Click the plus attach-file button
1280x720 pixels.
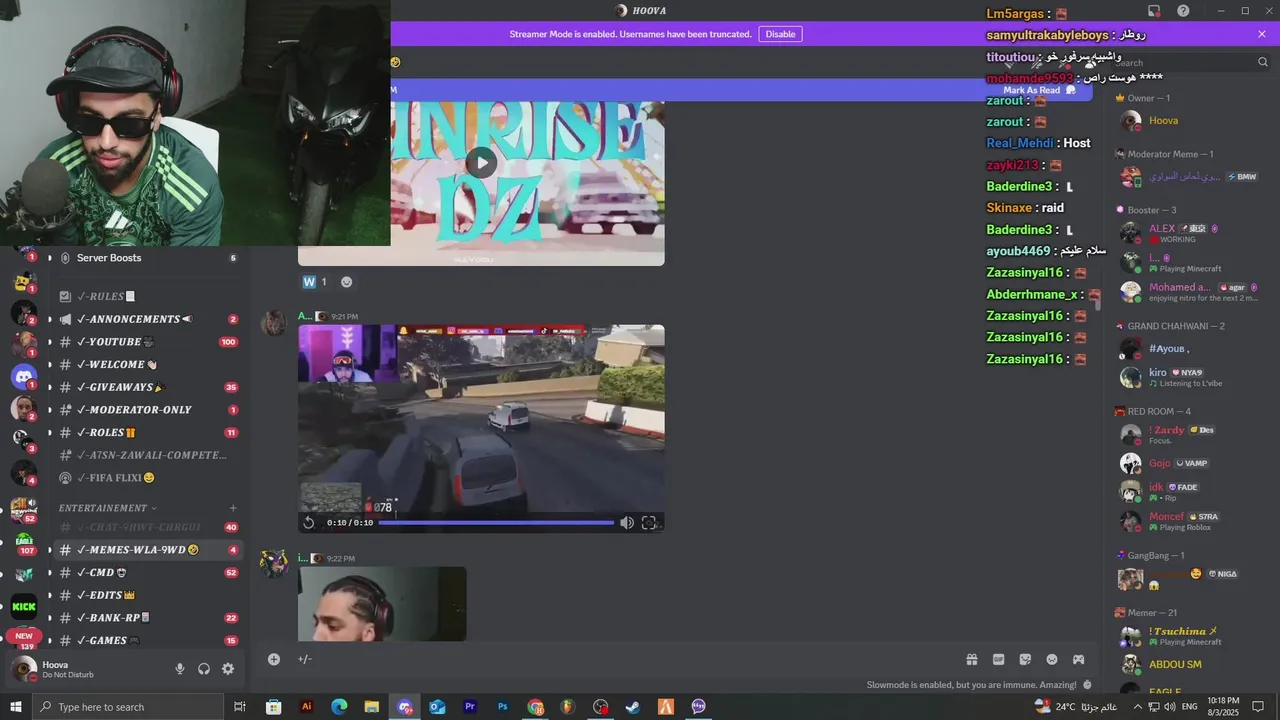(274, 659)
